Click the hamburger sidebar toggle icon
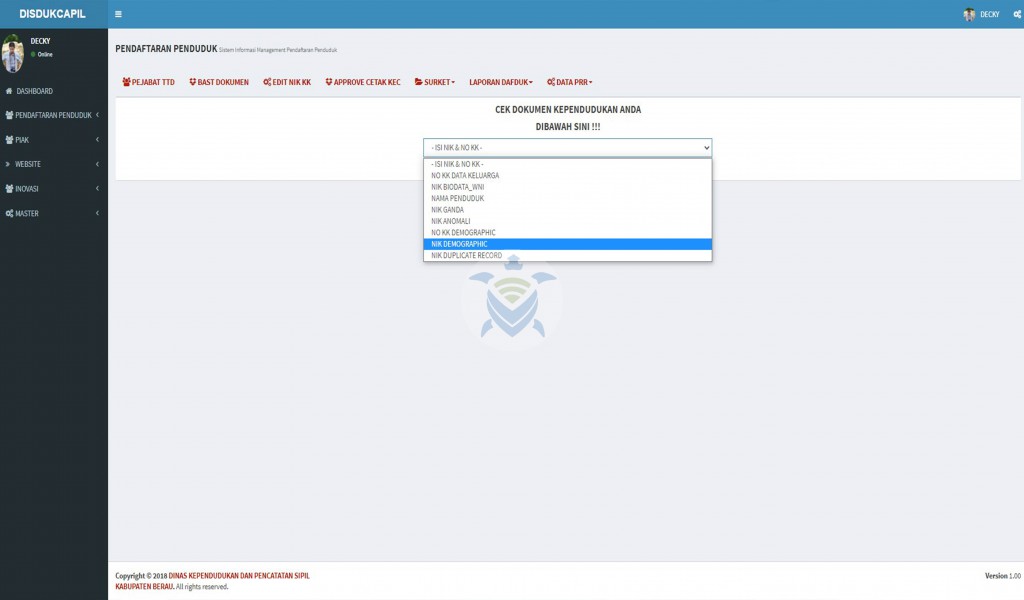 tap(119, 14)
